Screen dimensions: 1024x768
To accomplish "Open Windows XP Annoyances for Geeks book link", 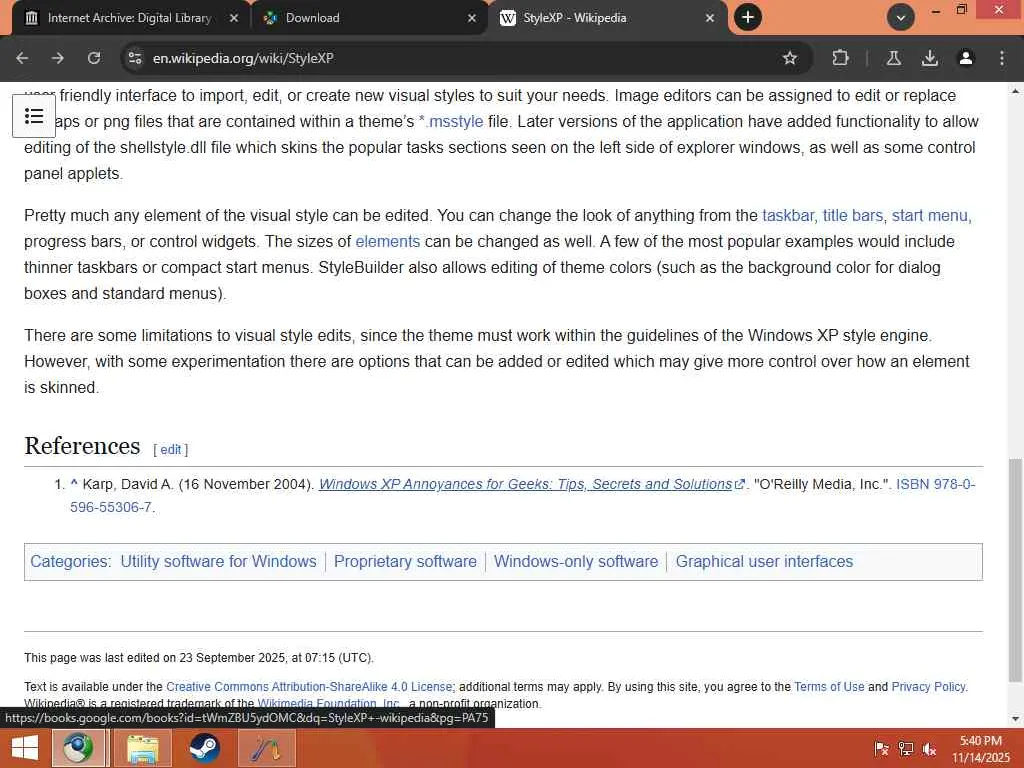I will pos(526,484).
